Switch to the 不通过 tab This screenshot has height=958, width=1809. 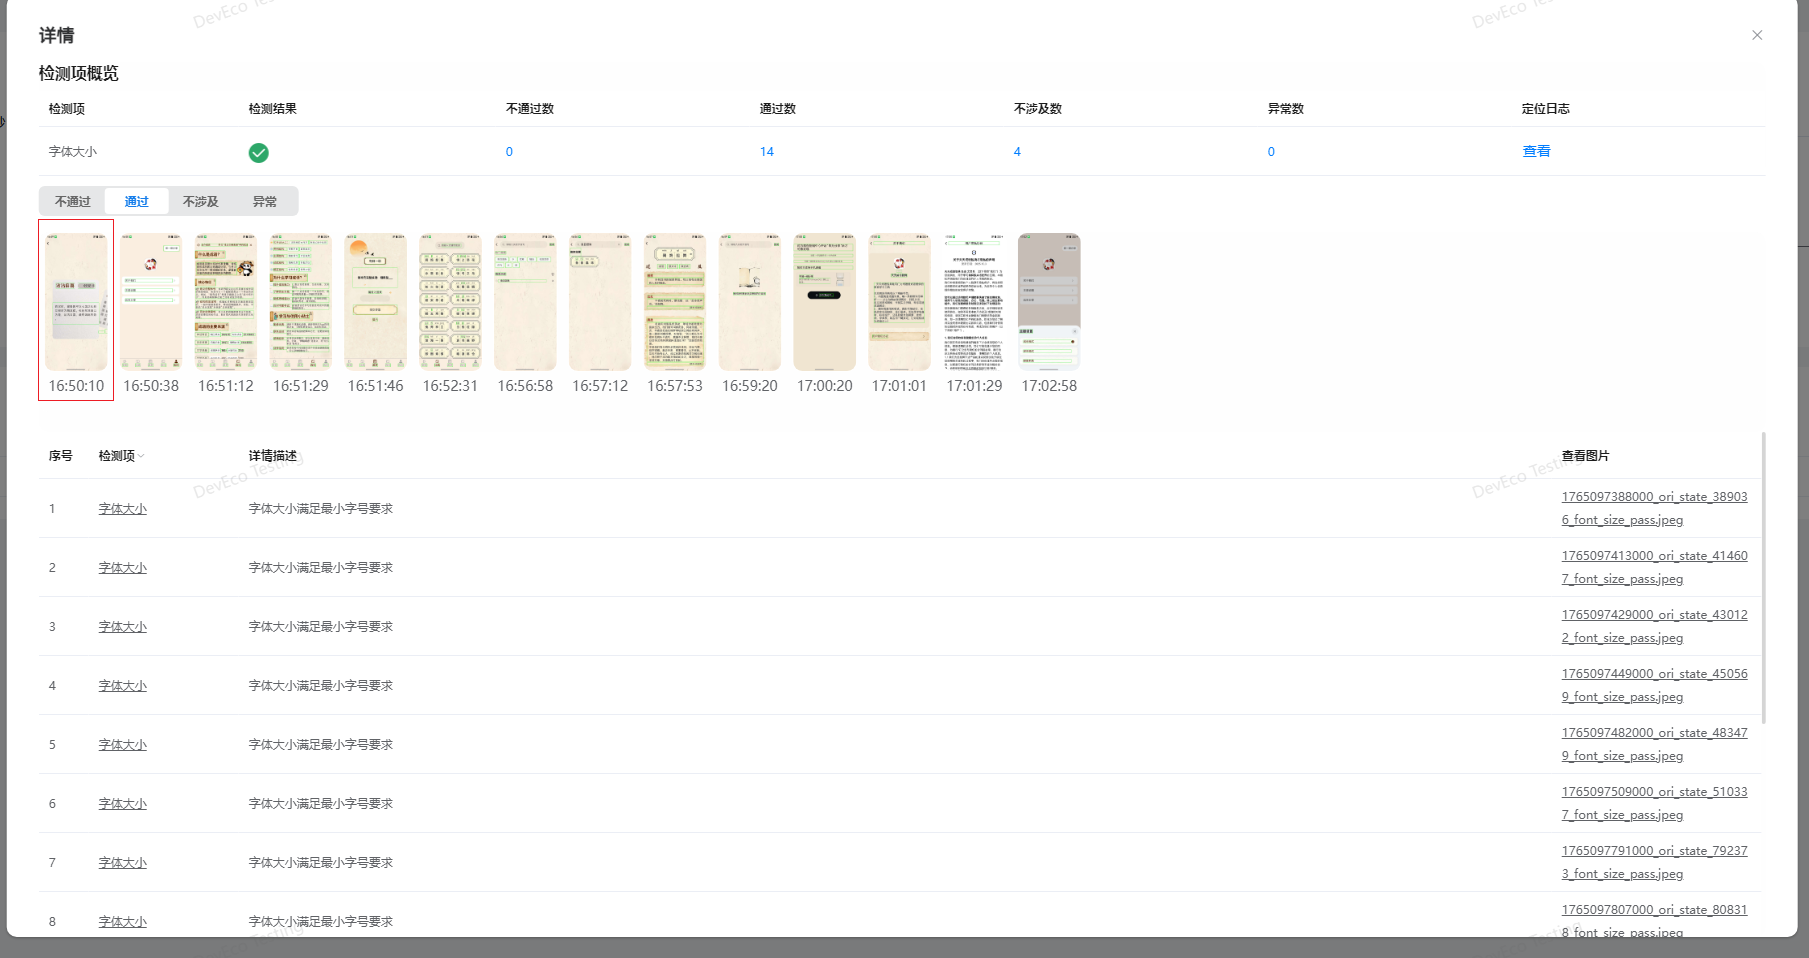(x=72, y=201)
